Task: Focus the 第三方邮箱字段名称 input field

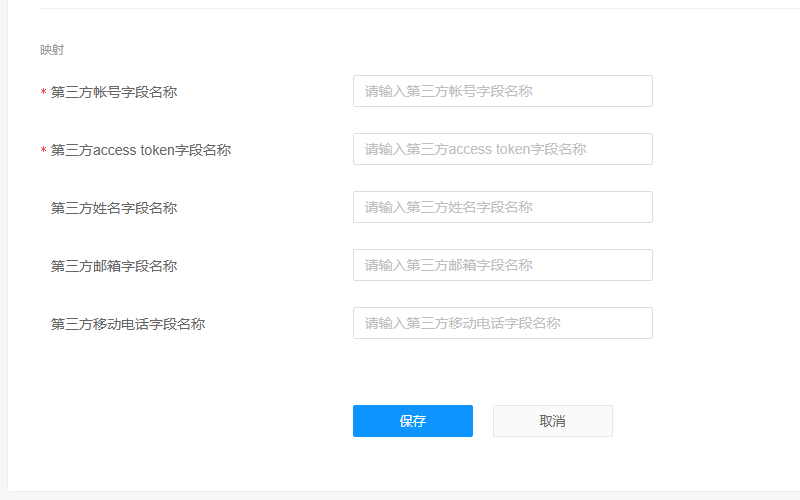Action: point(503,265)
